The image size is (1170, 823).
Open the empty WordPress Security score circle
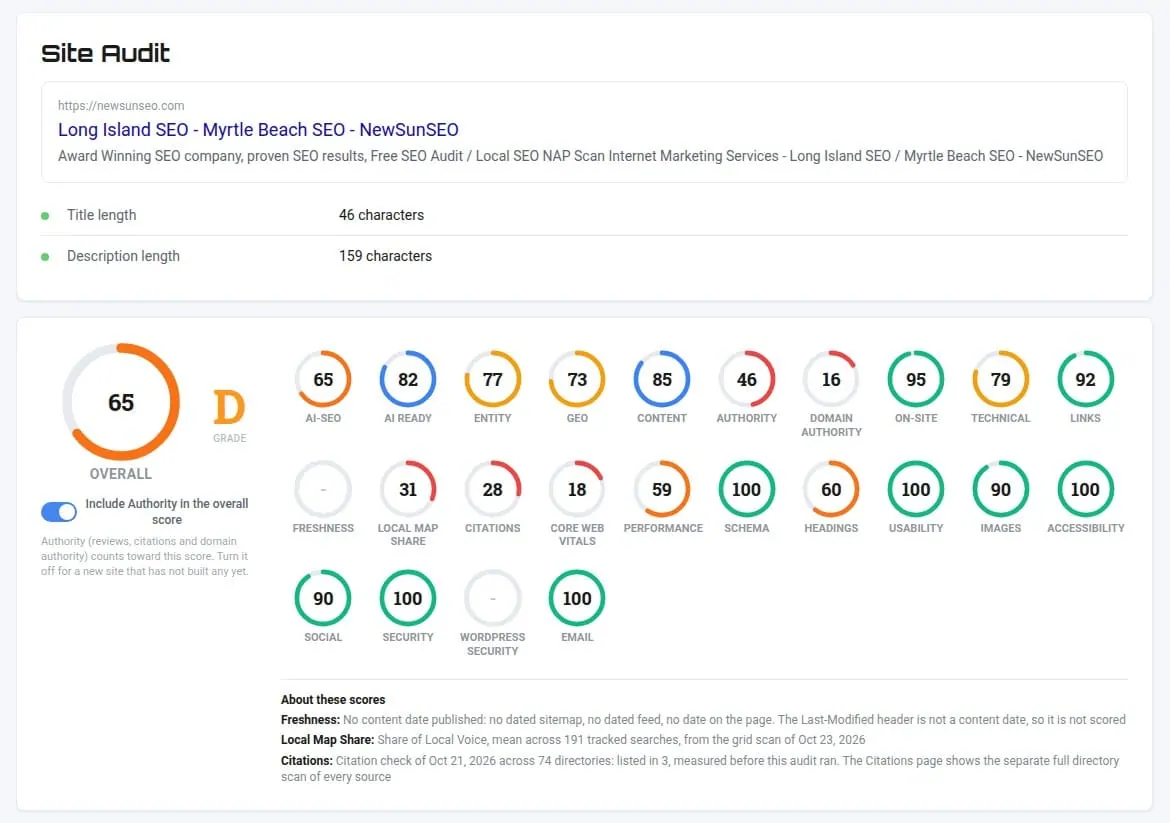pyautogui.click(x=492, y=598)
